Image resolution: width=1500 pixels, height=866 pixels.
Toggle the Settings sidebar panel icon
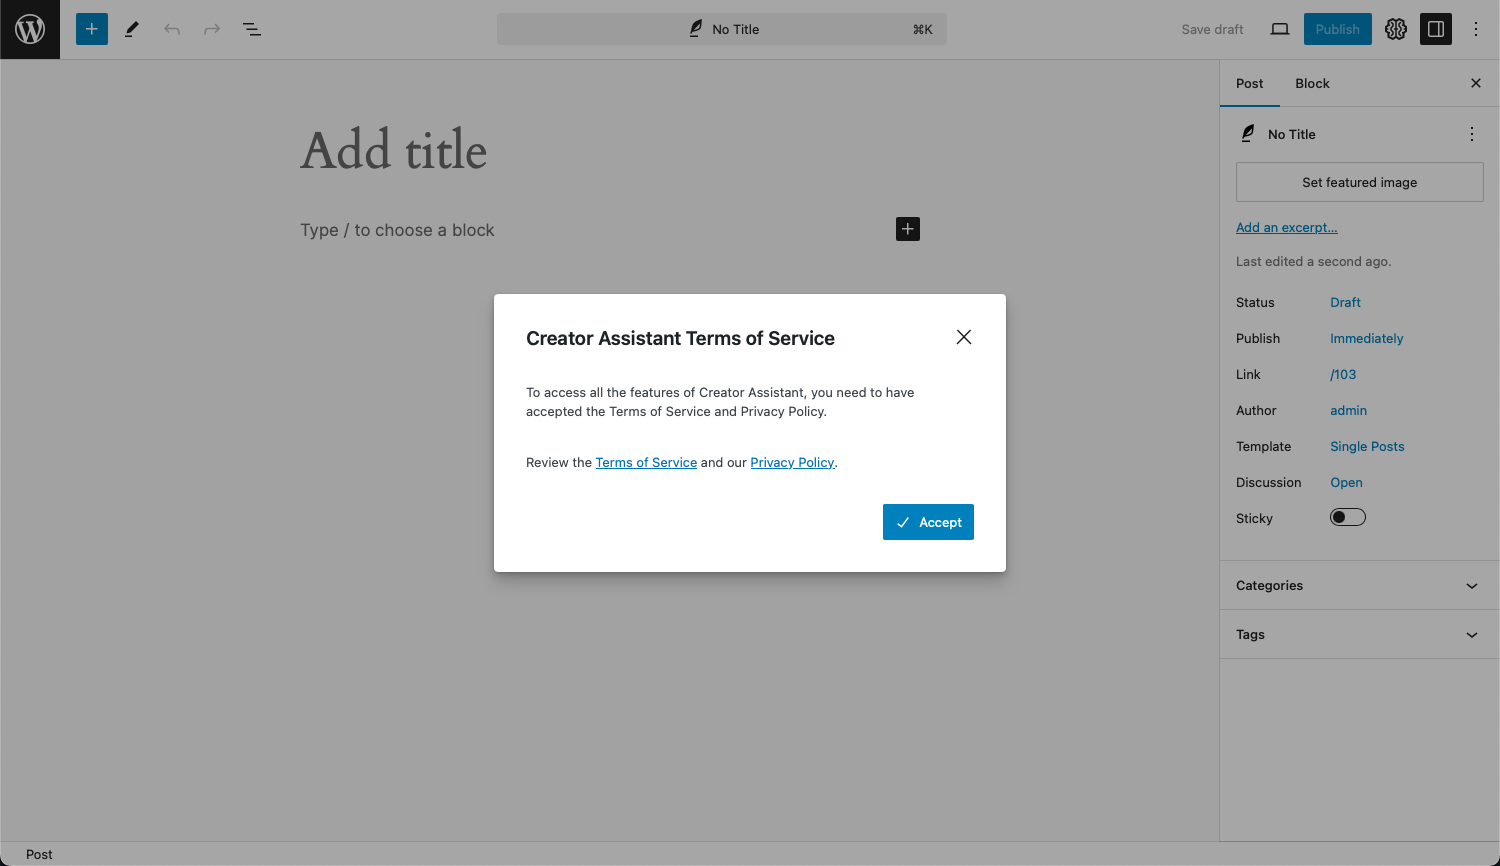tap(1436, 29)
